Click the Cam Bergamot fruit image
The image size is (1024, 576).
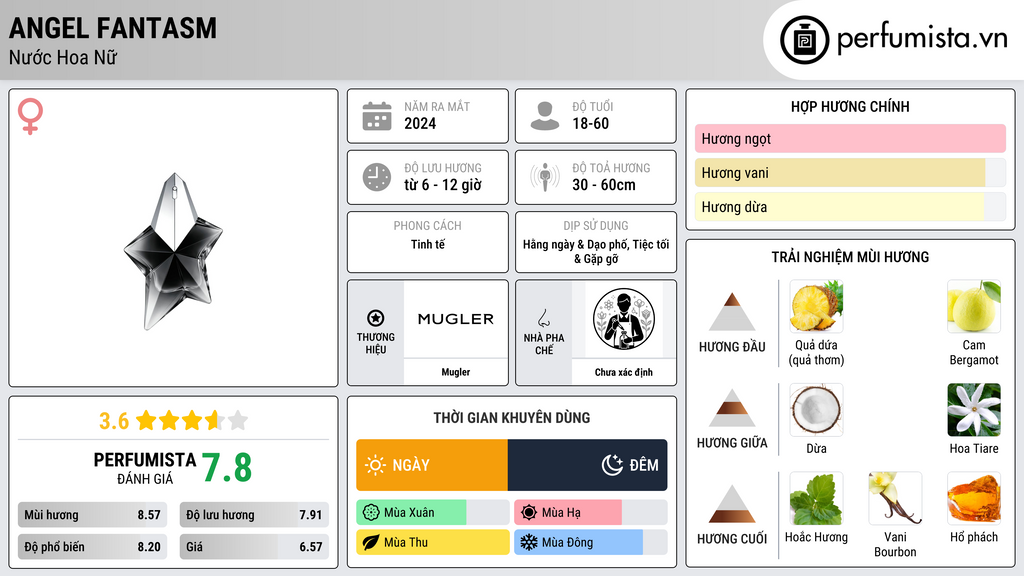point(974,306)
